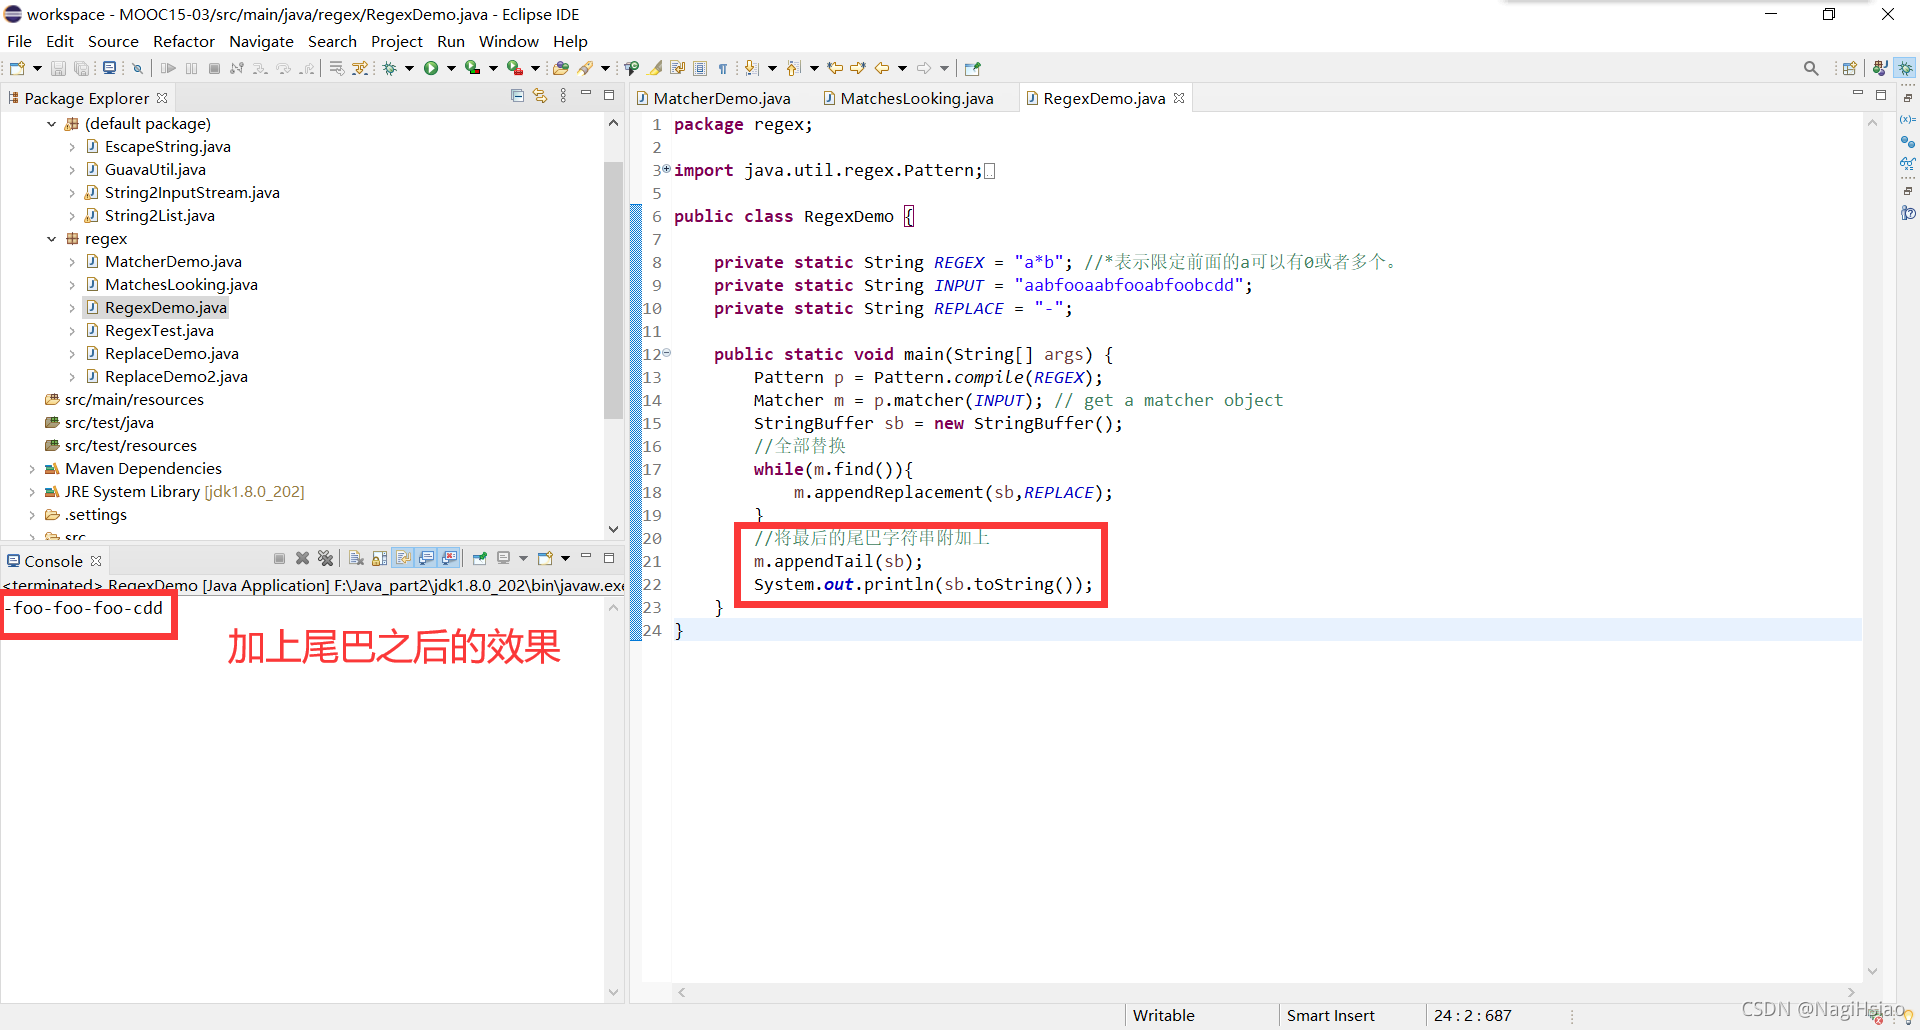The image size is (1920, 1030).
Task: Collapse the main method fold marker
Action: [x=666, y=353]
